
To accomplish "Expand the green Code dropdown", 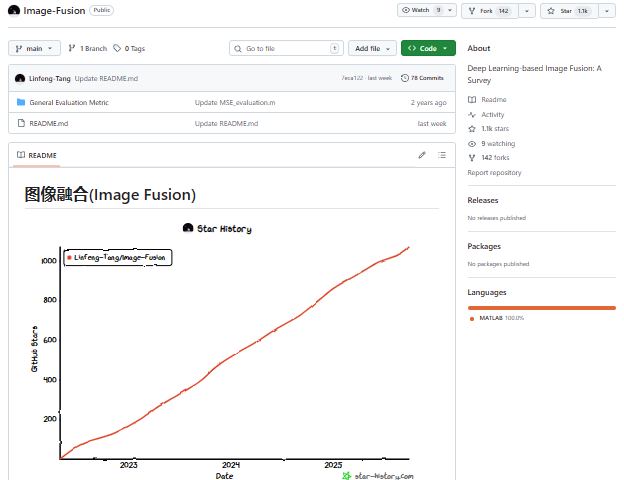I will click(428, 48).
